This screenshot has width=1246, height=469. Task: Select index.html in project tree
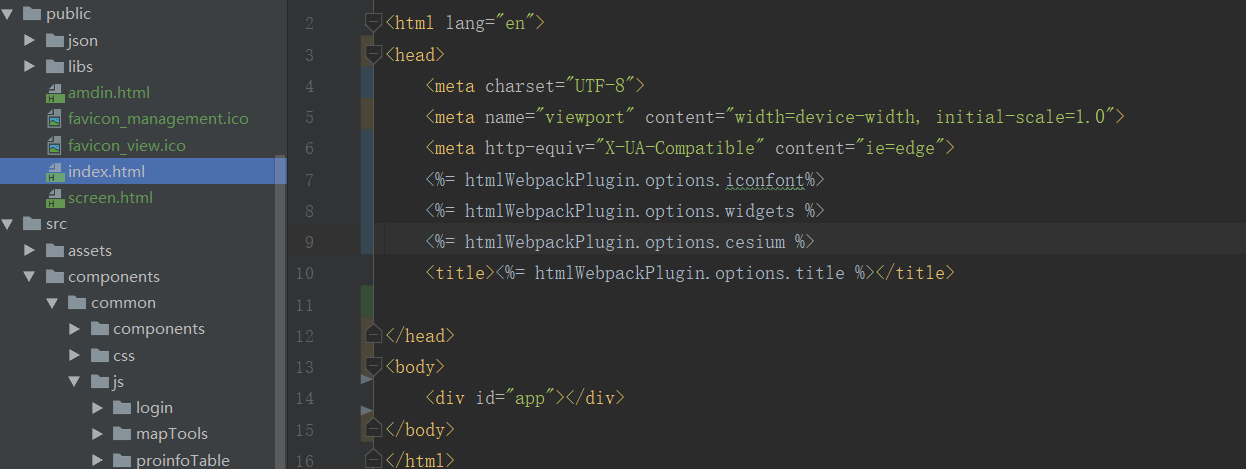point(143,172)
